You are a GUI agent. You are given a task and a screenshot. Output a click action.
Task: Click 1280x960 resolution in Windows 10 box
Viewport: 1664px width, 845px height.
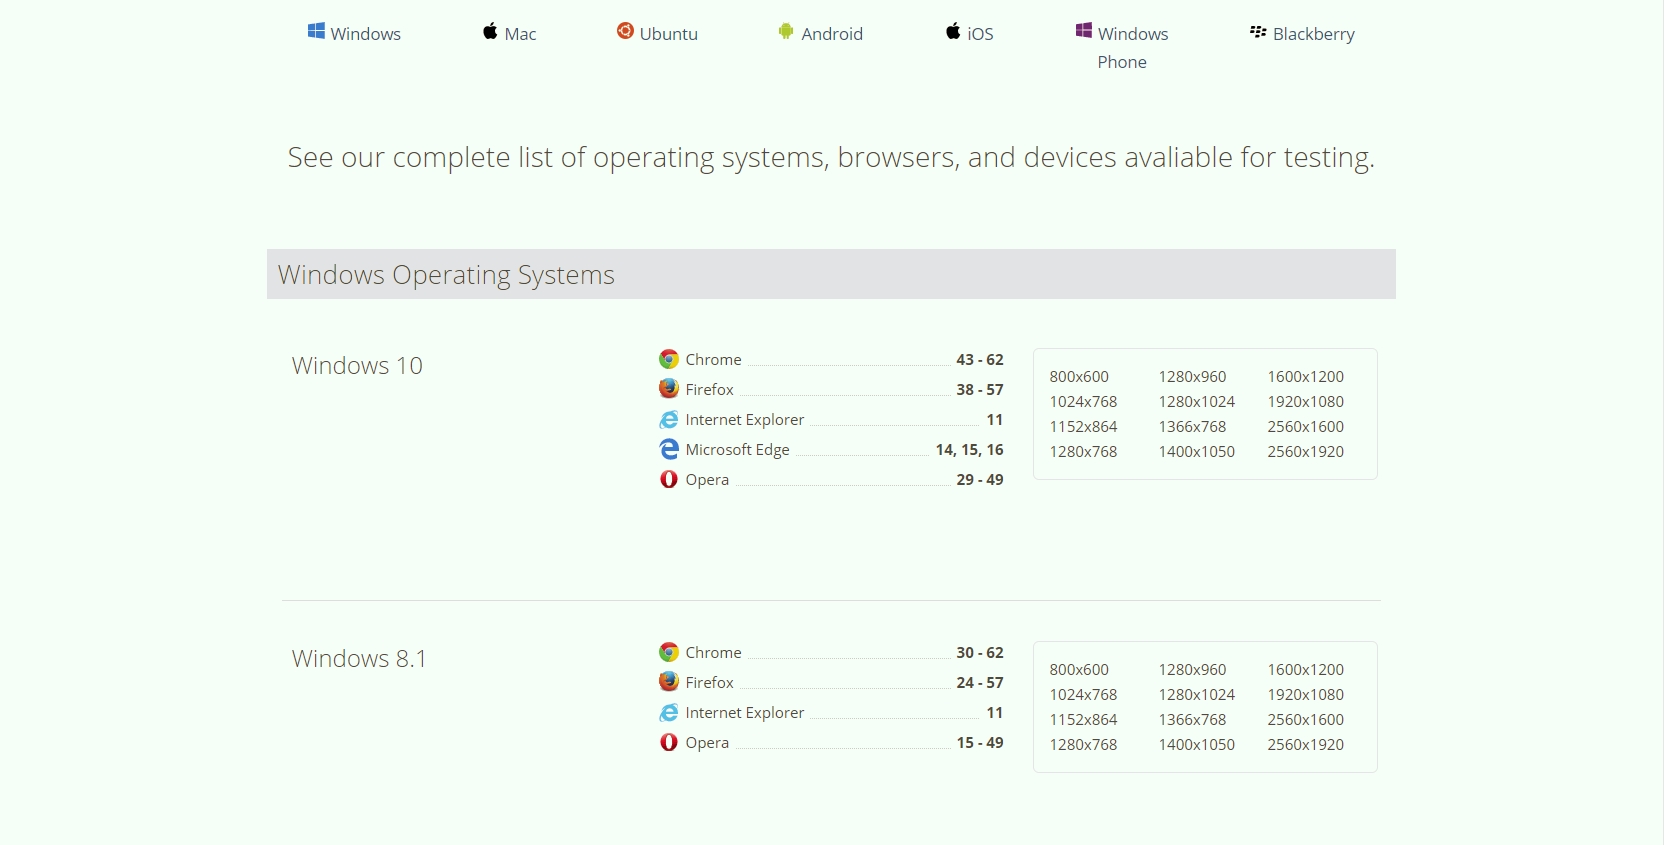click(x=1192, y=377)
